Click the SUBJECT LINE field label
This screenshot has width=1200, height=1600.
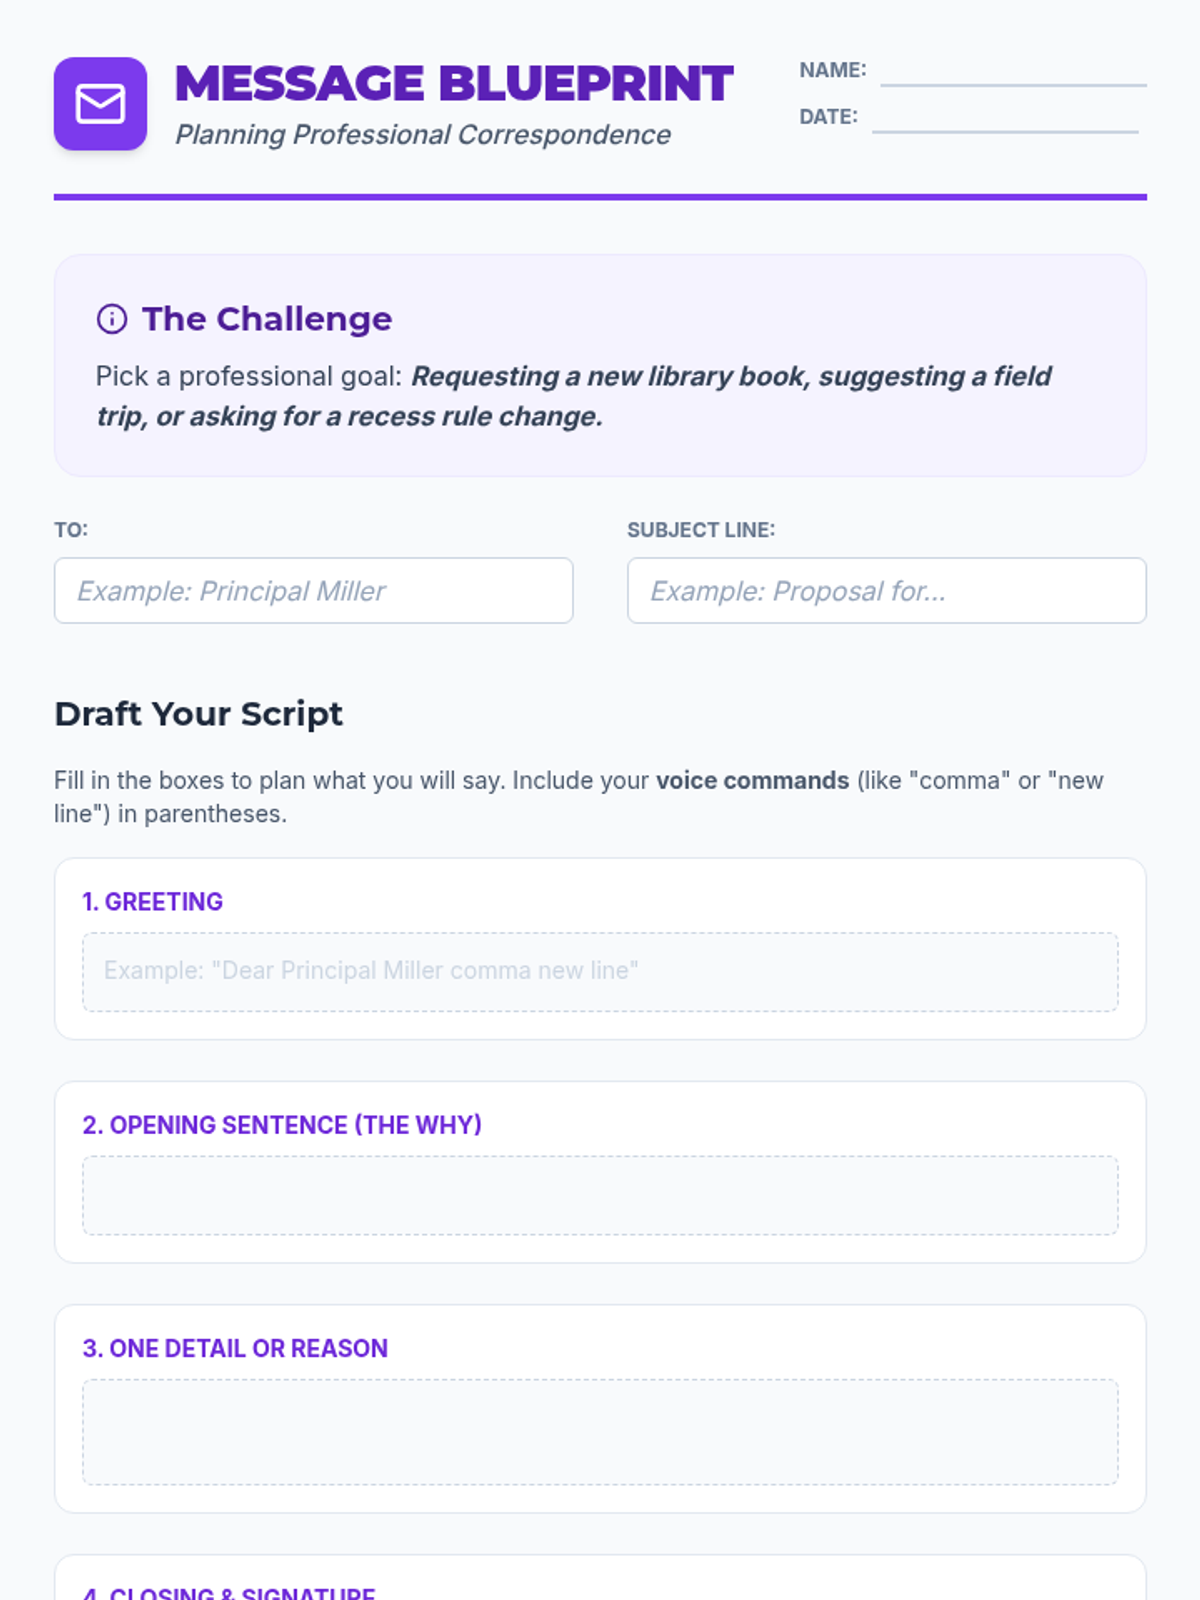pyautogui.click(x=700, y=530)
